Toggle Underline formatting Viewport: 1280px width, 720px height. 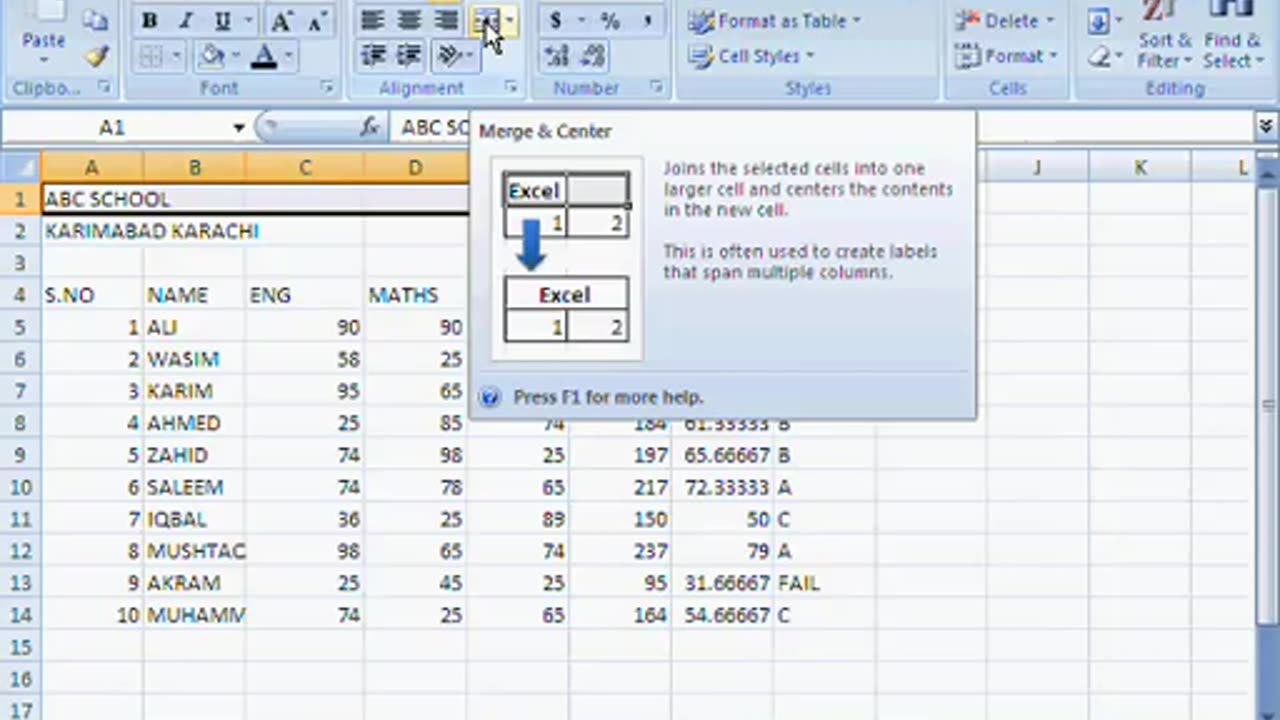(222, 21)
